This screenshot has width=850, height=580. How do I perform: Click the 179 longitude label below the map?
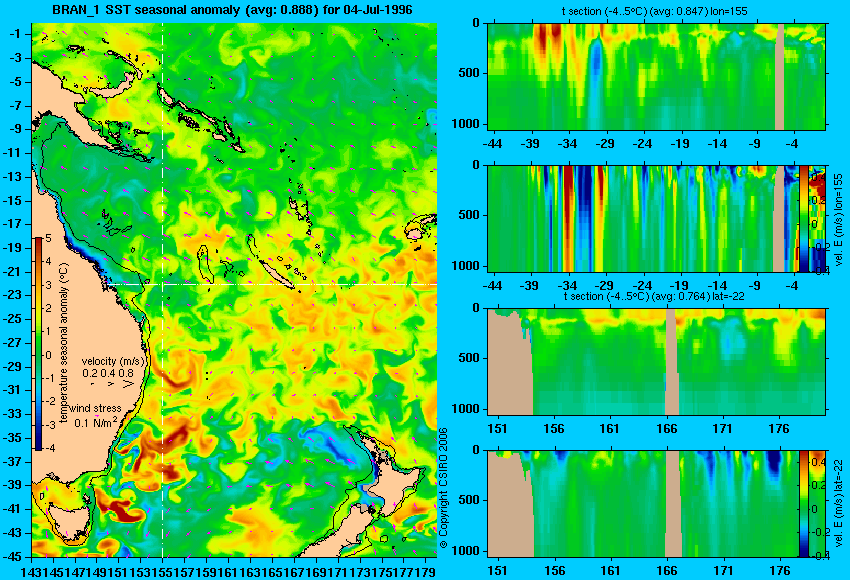(x=427, y=571)
